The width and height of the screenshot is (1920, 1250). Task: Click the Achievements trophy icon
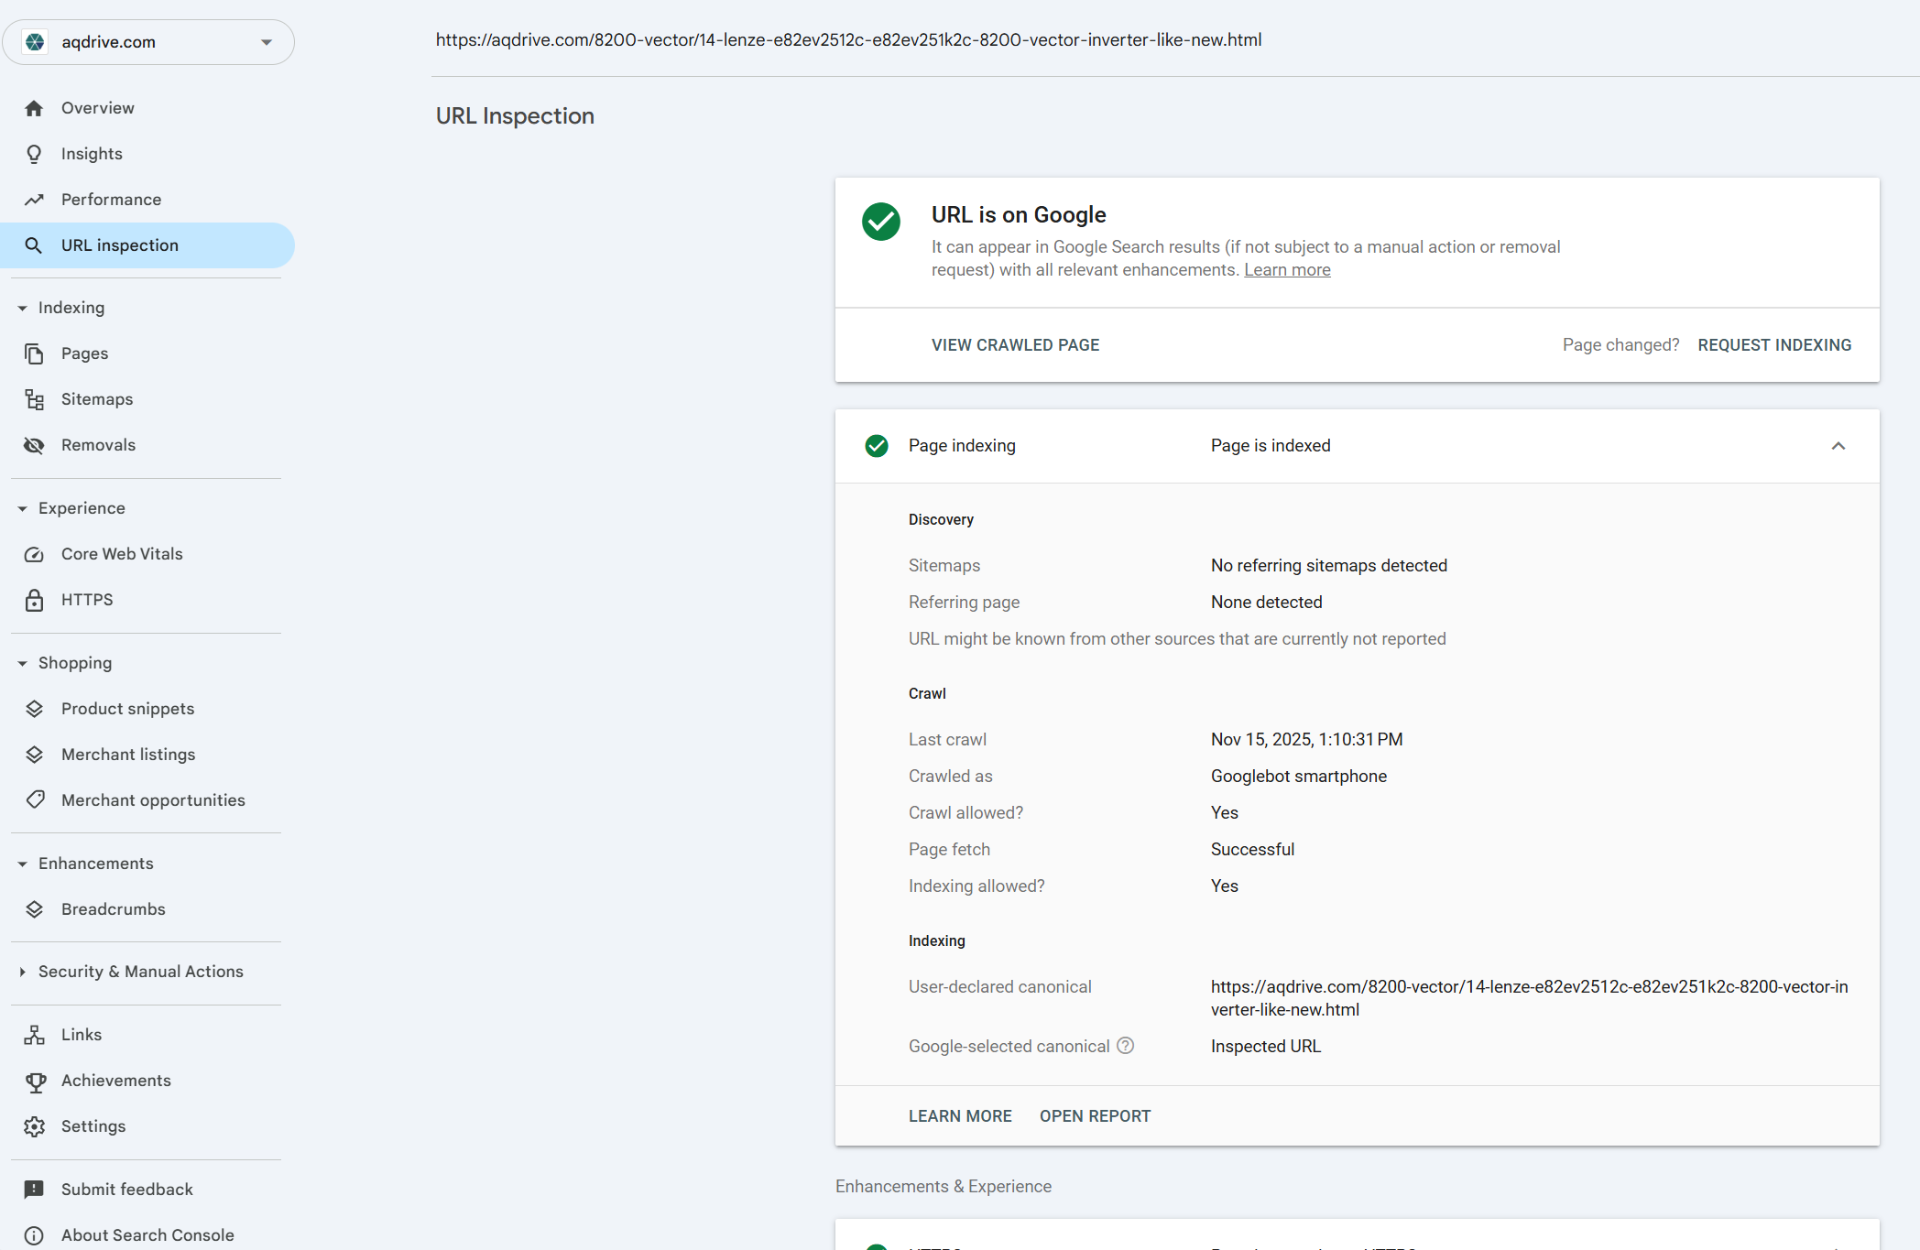click(x=35, y=1082)
